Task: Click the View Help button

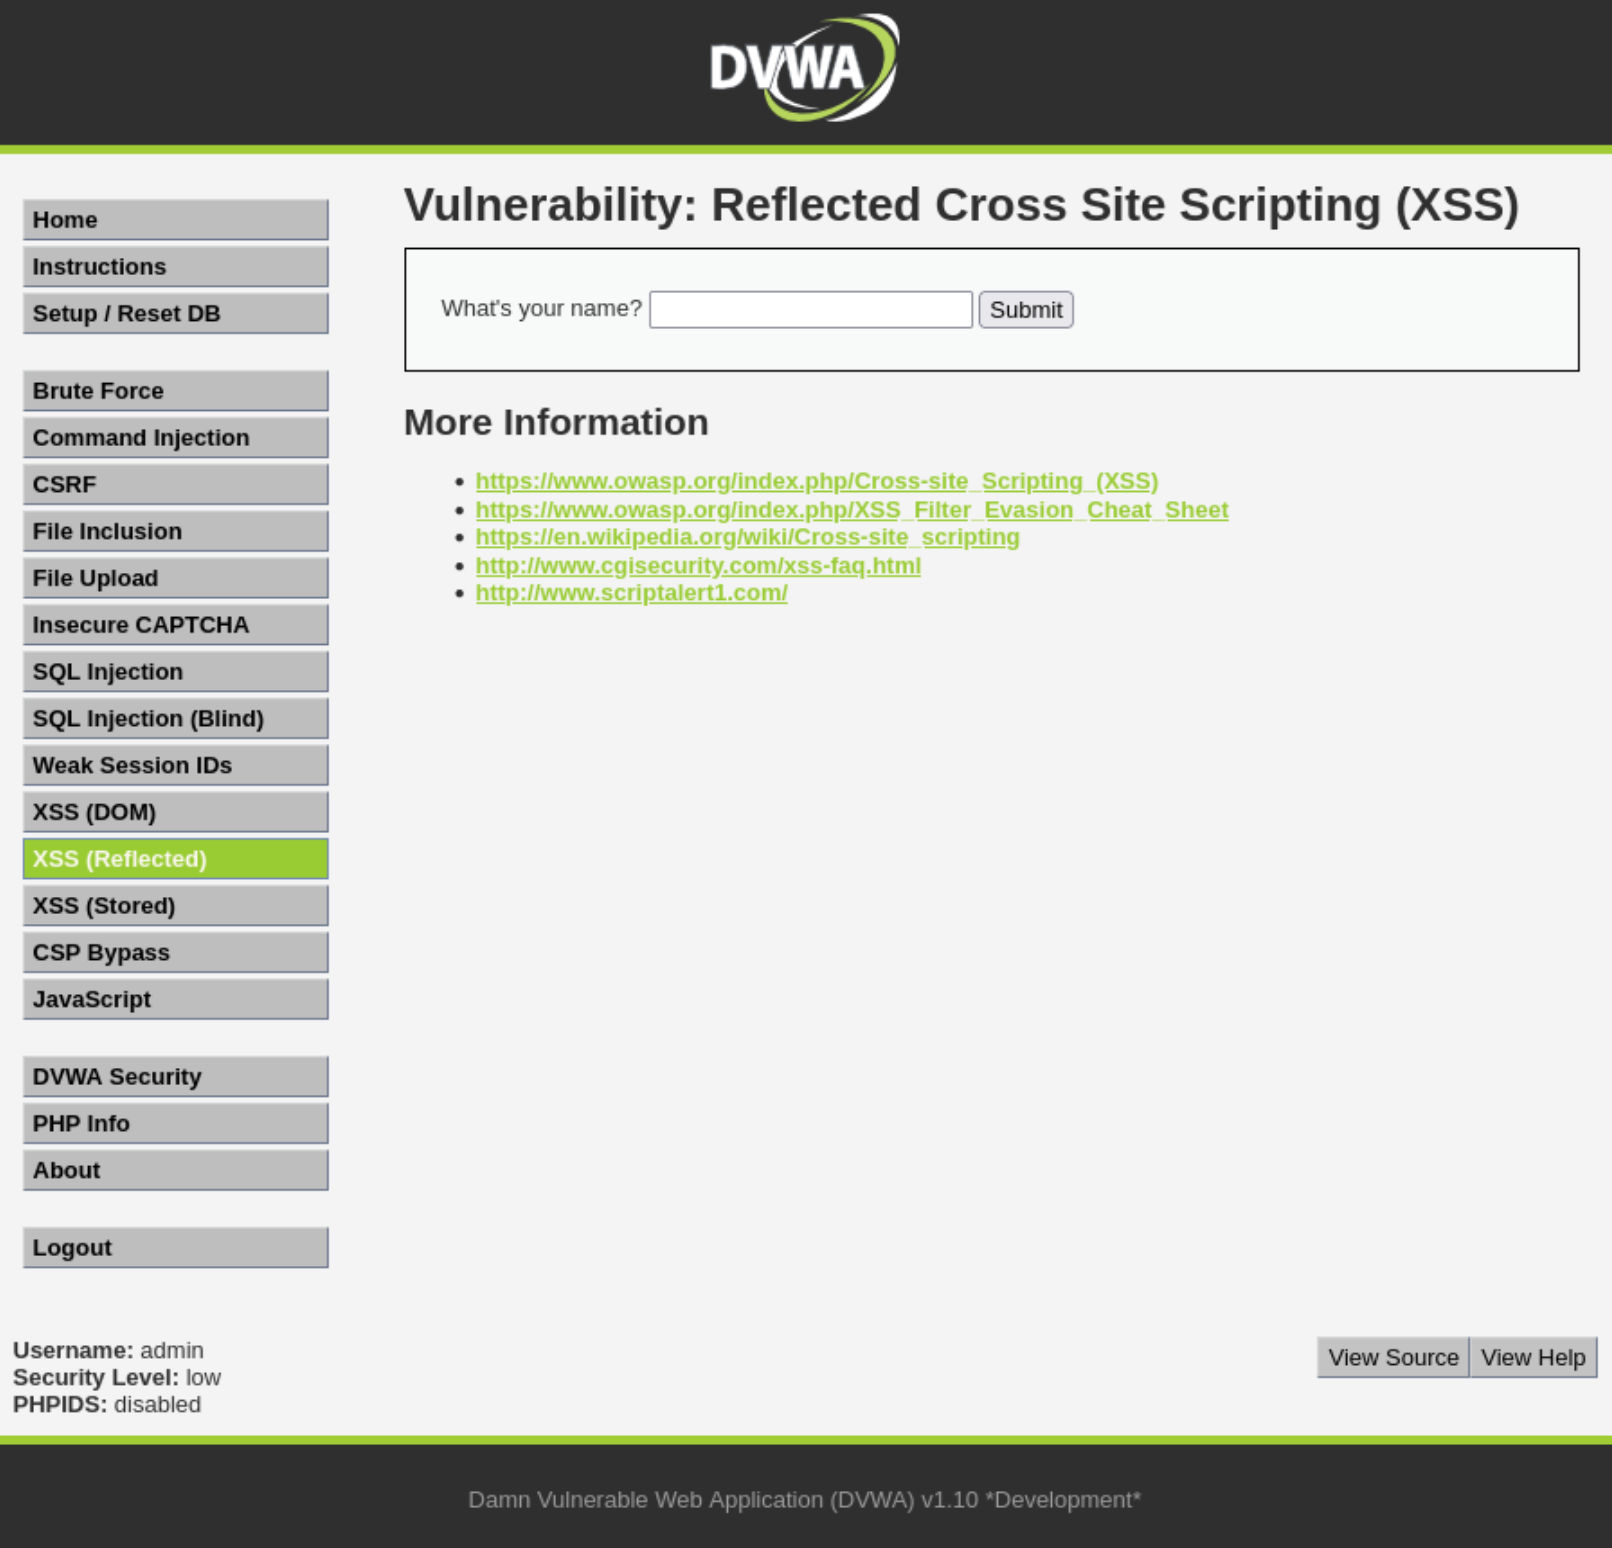Action: (x=1533, y=1358)
